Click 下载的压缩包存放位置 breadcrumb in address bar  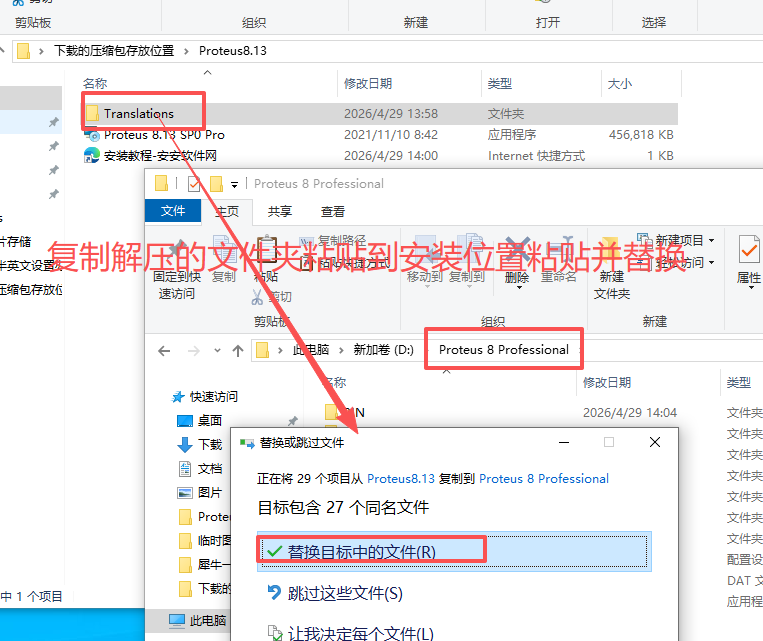[114, 51]
